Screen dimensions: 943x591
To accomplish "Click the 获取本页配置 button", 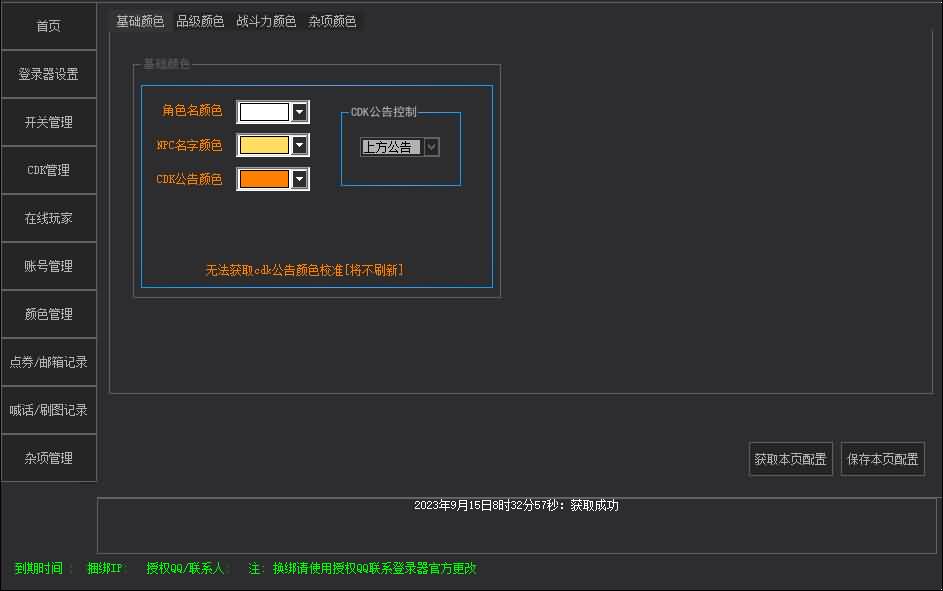I will point(790,459).
